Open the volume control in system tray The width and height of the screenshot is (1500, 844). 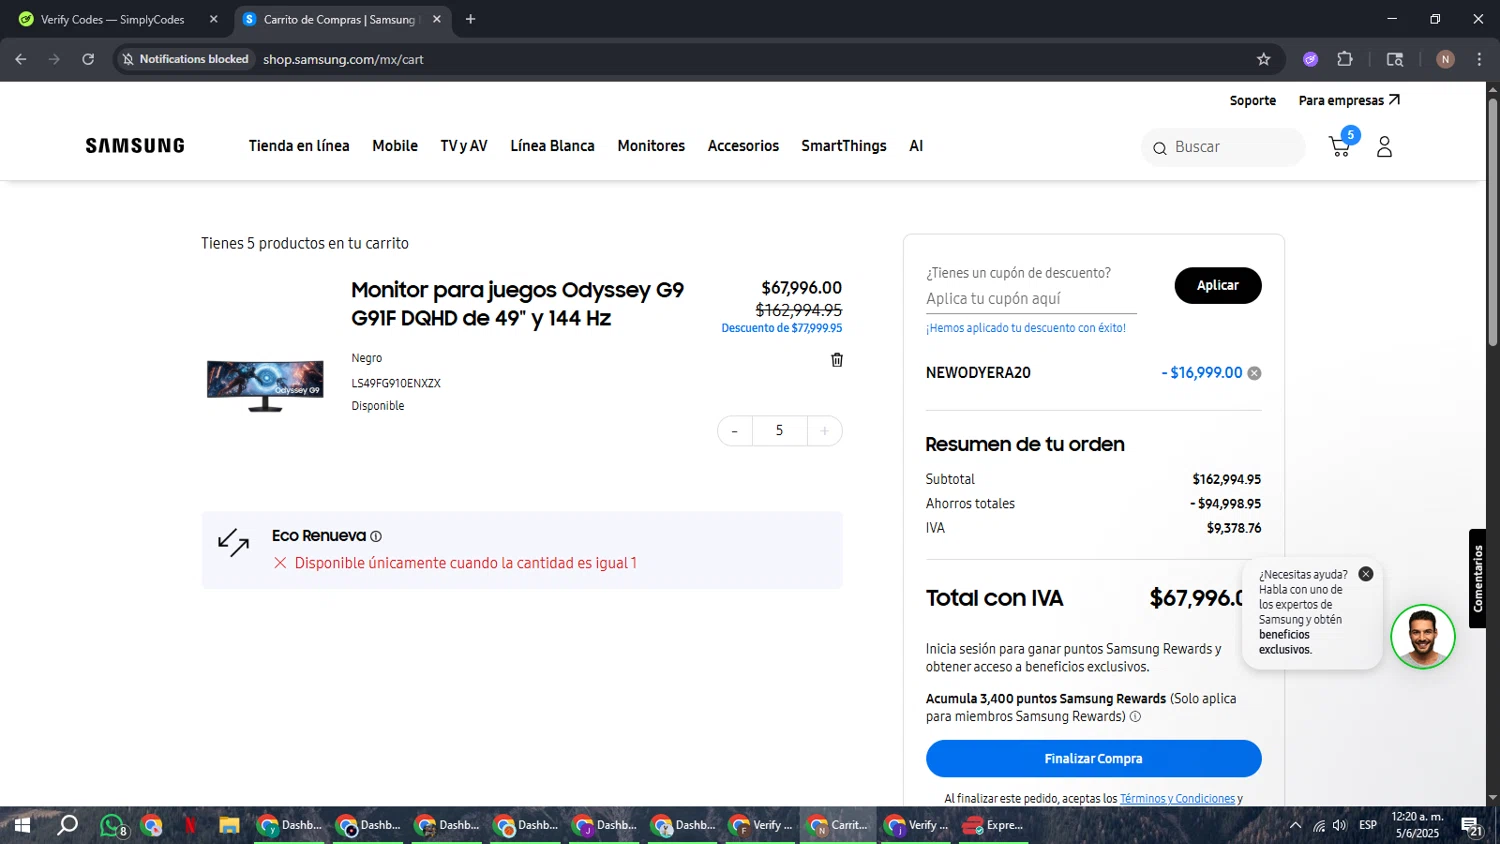point(1340,825)
